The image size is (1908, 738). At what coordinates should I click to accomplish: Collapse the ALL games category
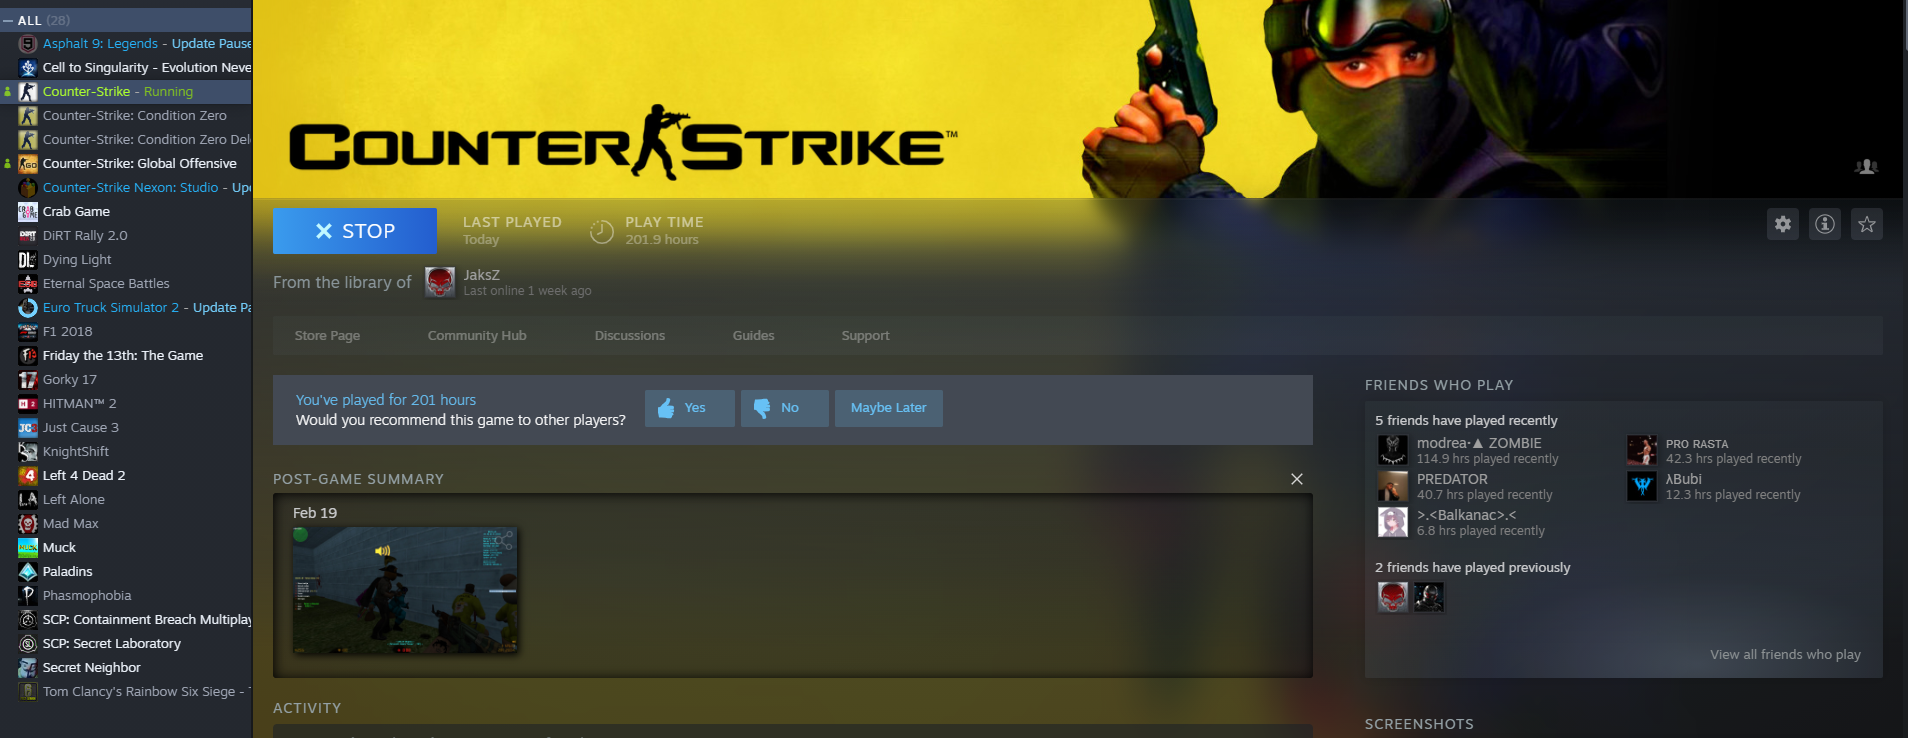click(x=8, y=20)
